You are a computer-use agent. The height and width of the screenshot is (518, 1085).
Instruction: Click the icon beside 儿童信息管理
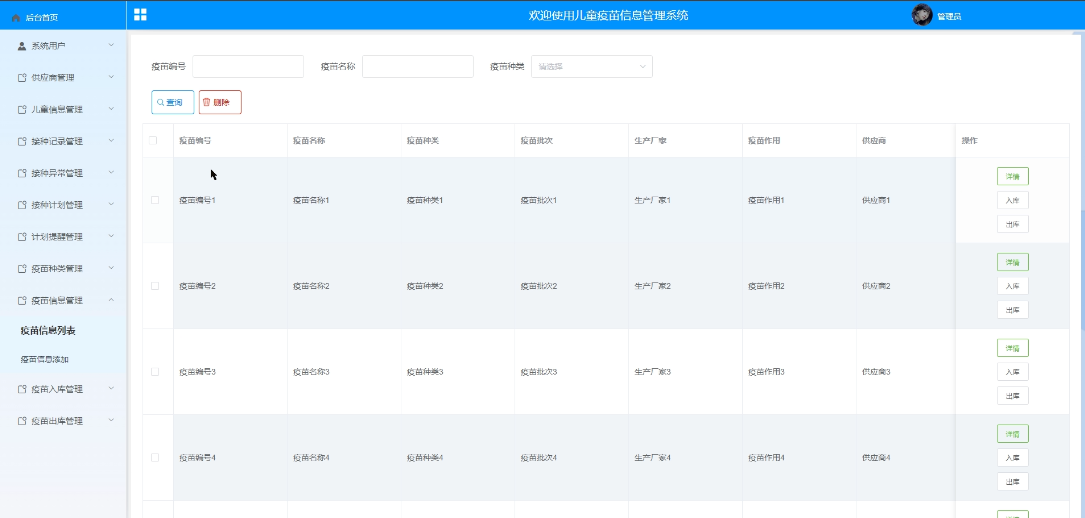point(21,109)
